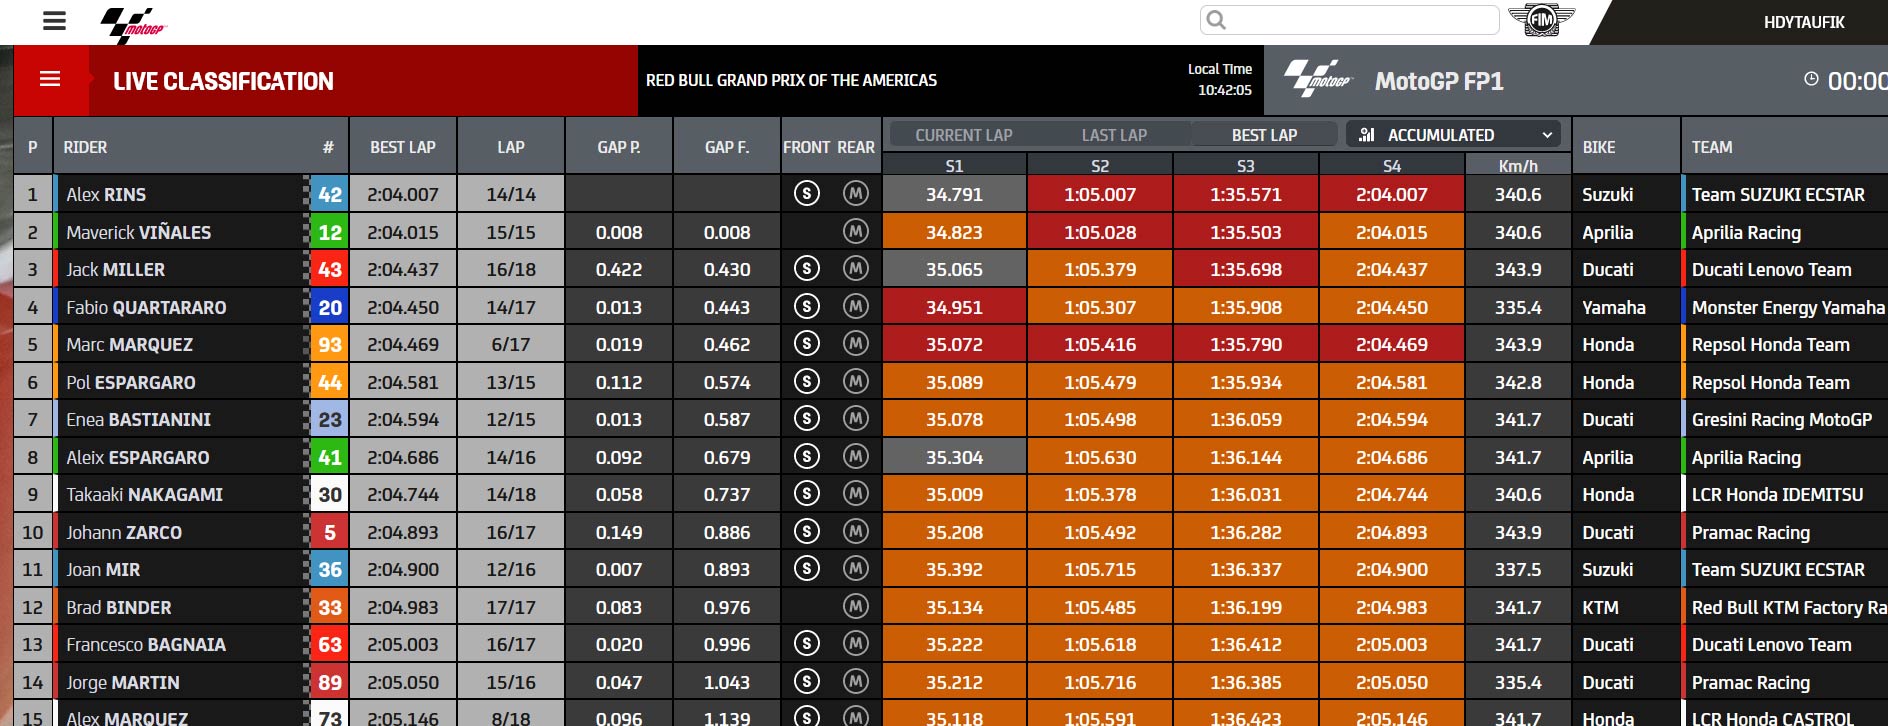This screenshot has height=726, width=1888.
Task: Sort by the Team column header
Action: [x=1712, y=147]
